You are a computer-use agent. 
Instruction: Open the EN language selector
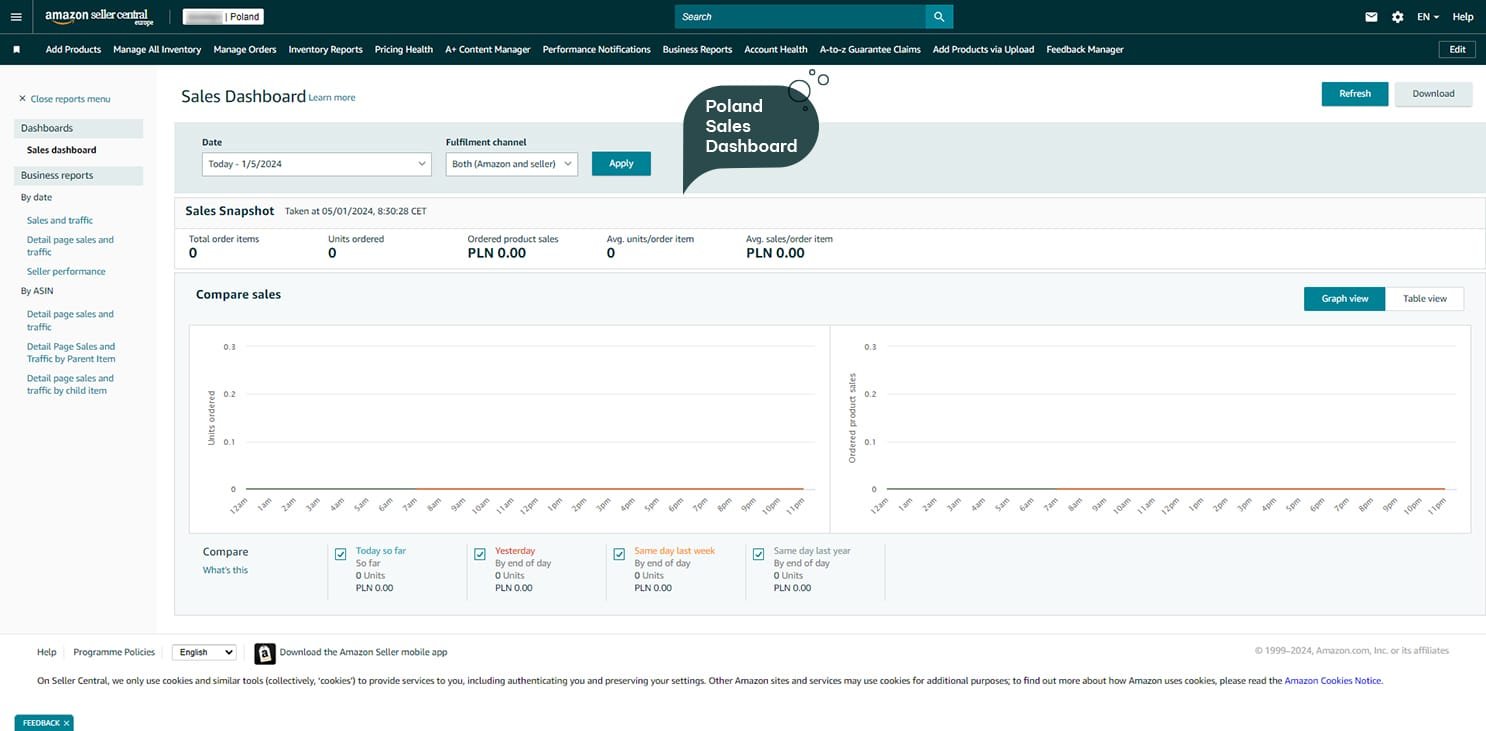(1427, 17)
